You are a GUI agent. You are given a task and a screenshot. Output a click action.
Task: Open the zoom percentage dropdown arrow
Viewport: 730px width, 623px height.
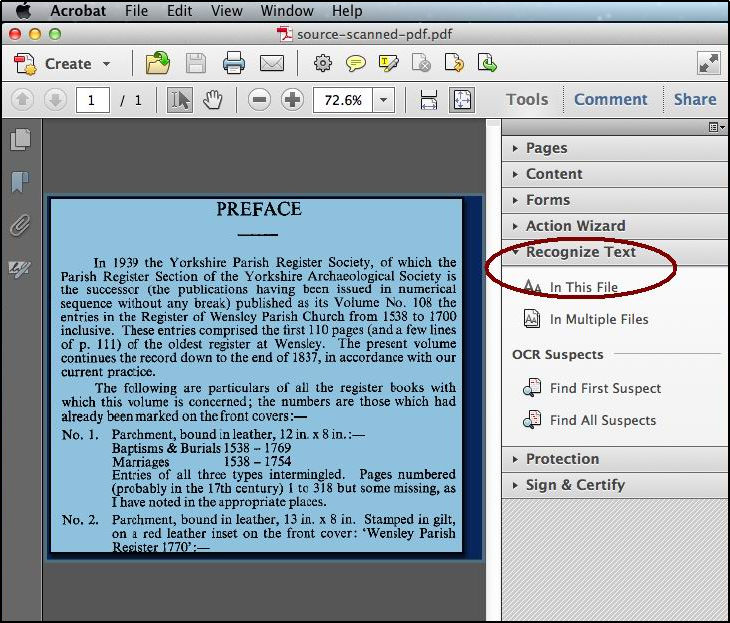click(x=384, y=100)
